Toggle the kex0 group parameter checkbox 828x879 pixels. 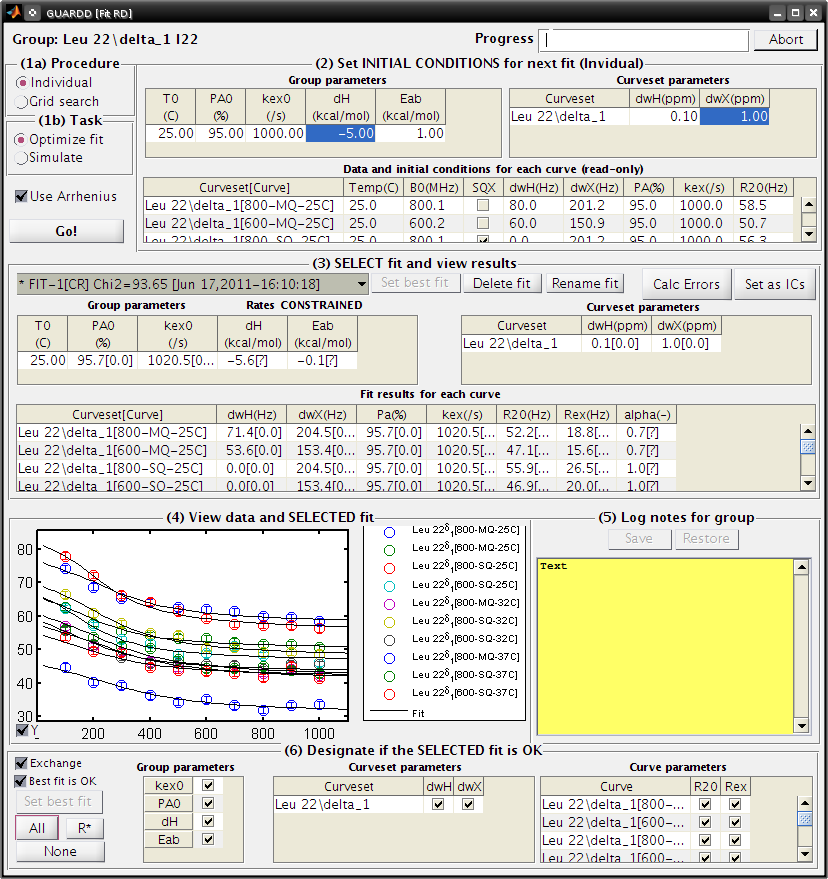click(x=208, y=785)
